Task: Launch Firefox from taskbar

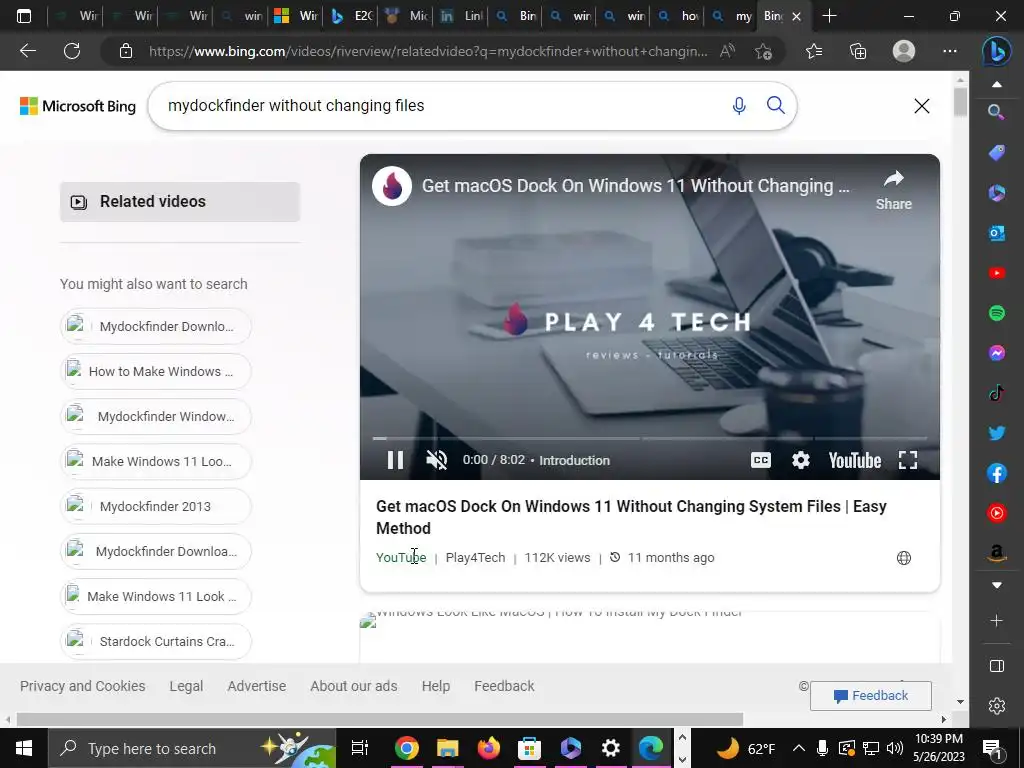Action: click(x=488, y=748)
